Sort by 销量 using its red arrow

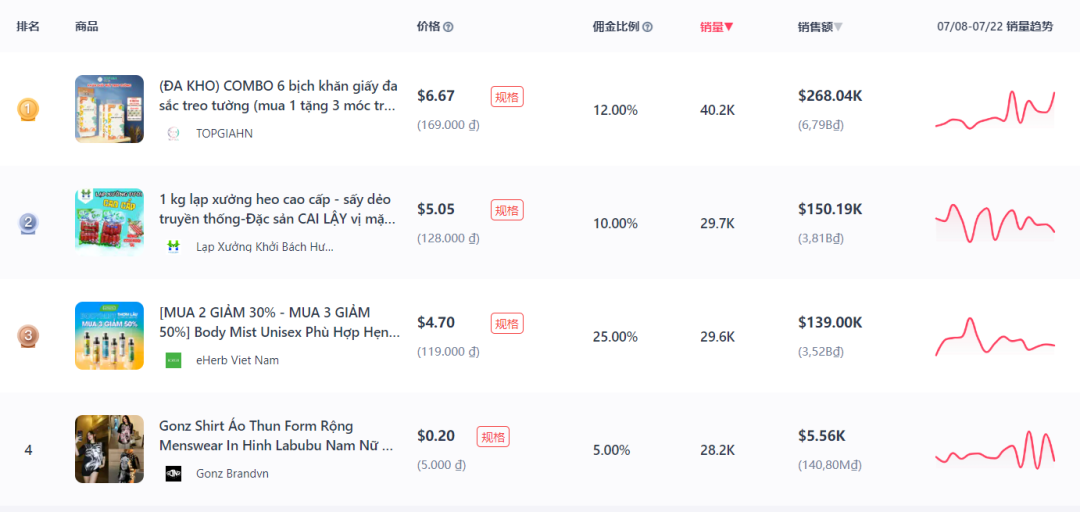[x=729, y=28]
